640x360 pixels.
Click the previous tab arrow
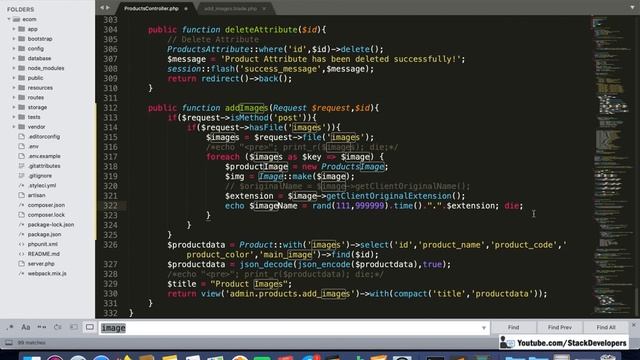pos(102,7)
